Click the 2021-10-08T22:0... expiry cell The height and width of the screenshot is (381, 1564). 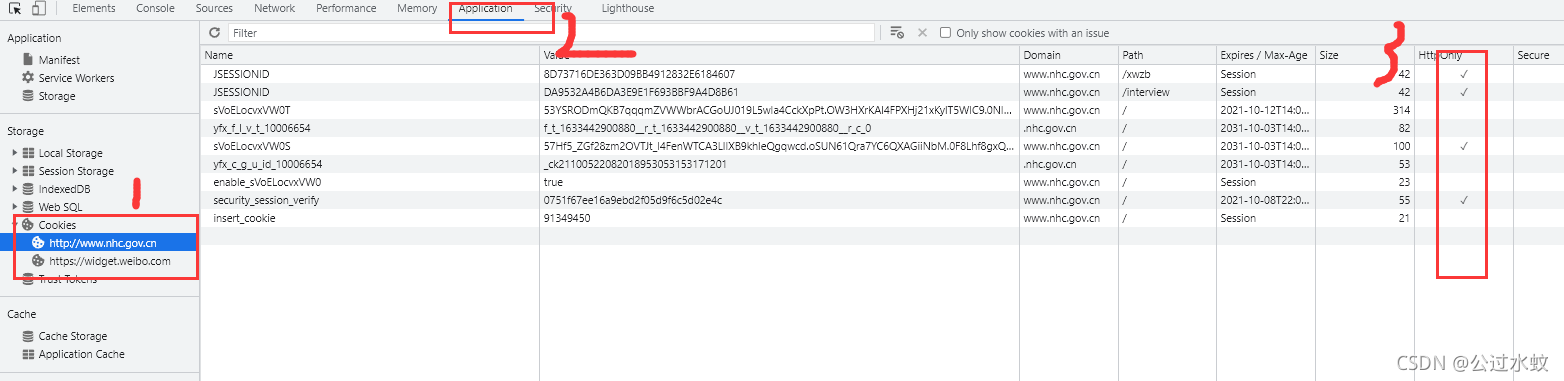1265,200
